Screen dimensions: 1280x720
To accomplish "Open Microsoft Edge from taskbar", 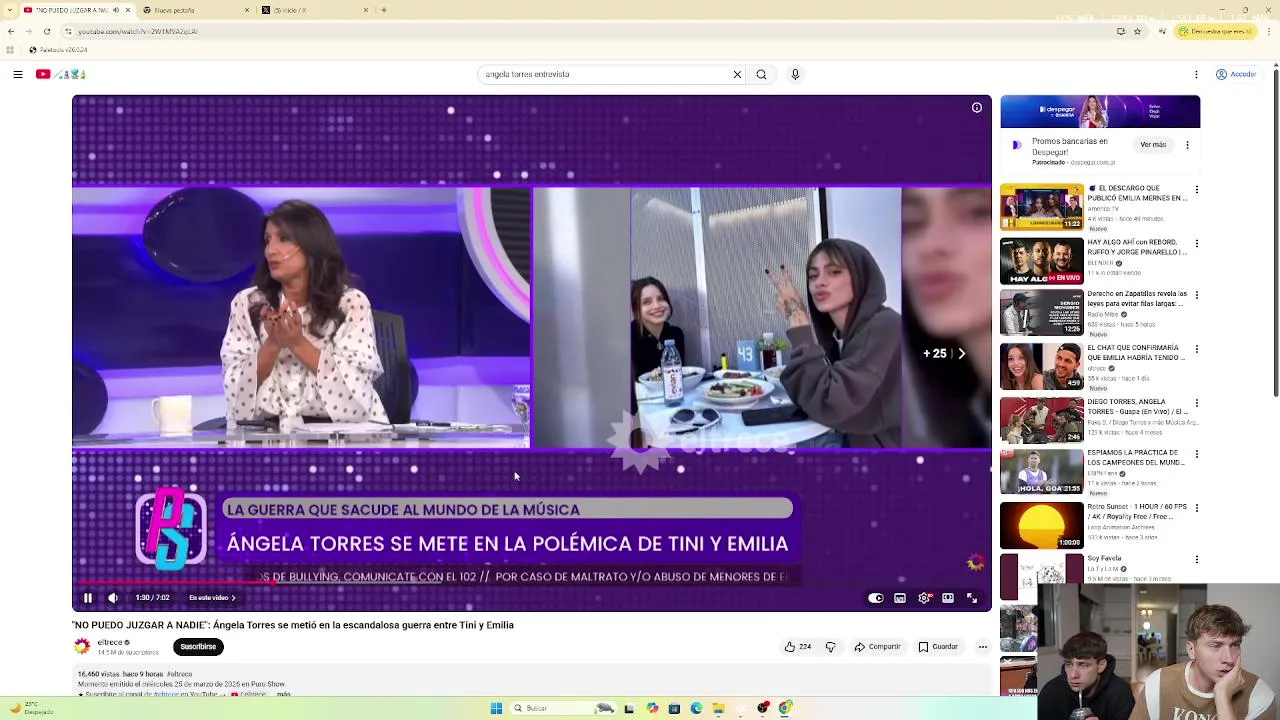I will tap(696, 708).
